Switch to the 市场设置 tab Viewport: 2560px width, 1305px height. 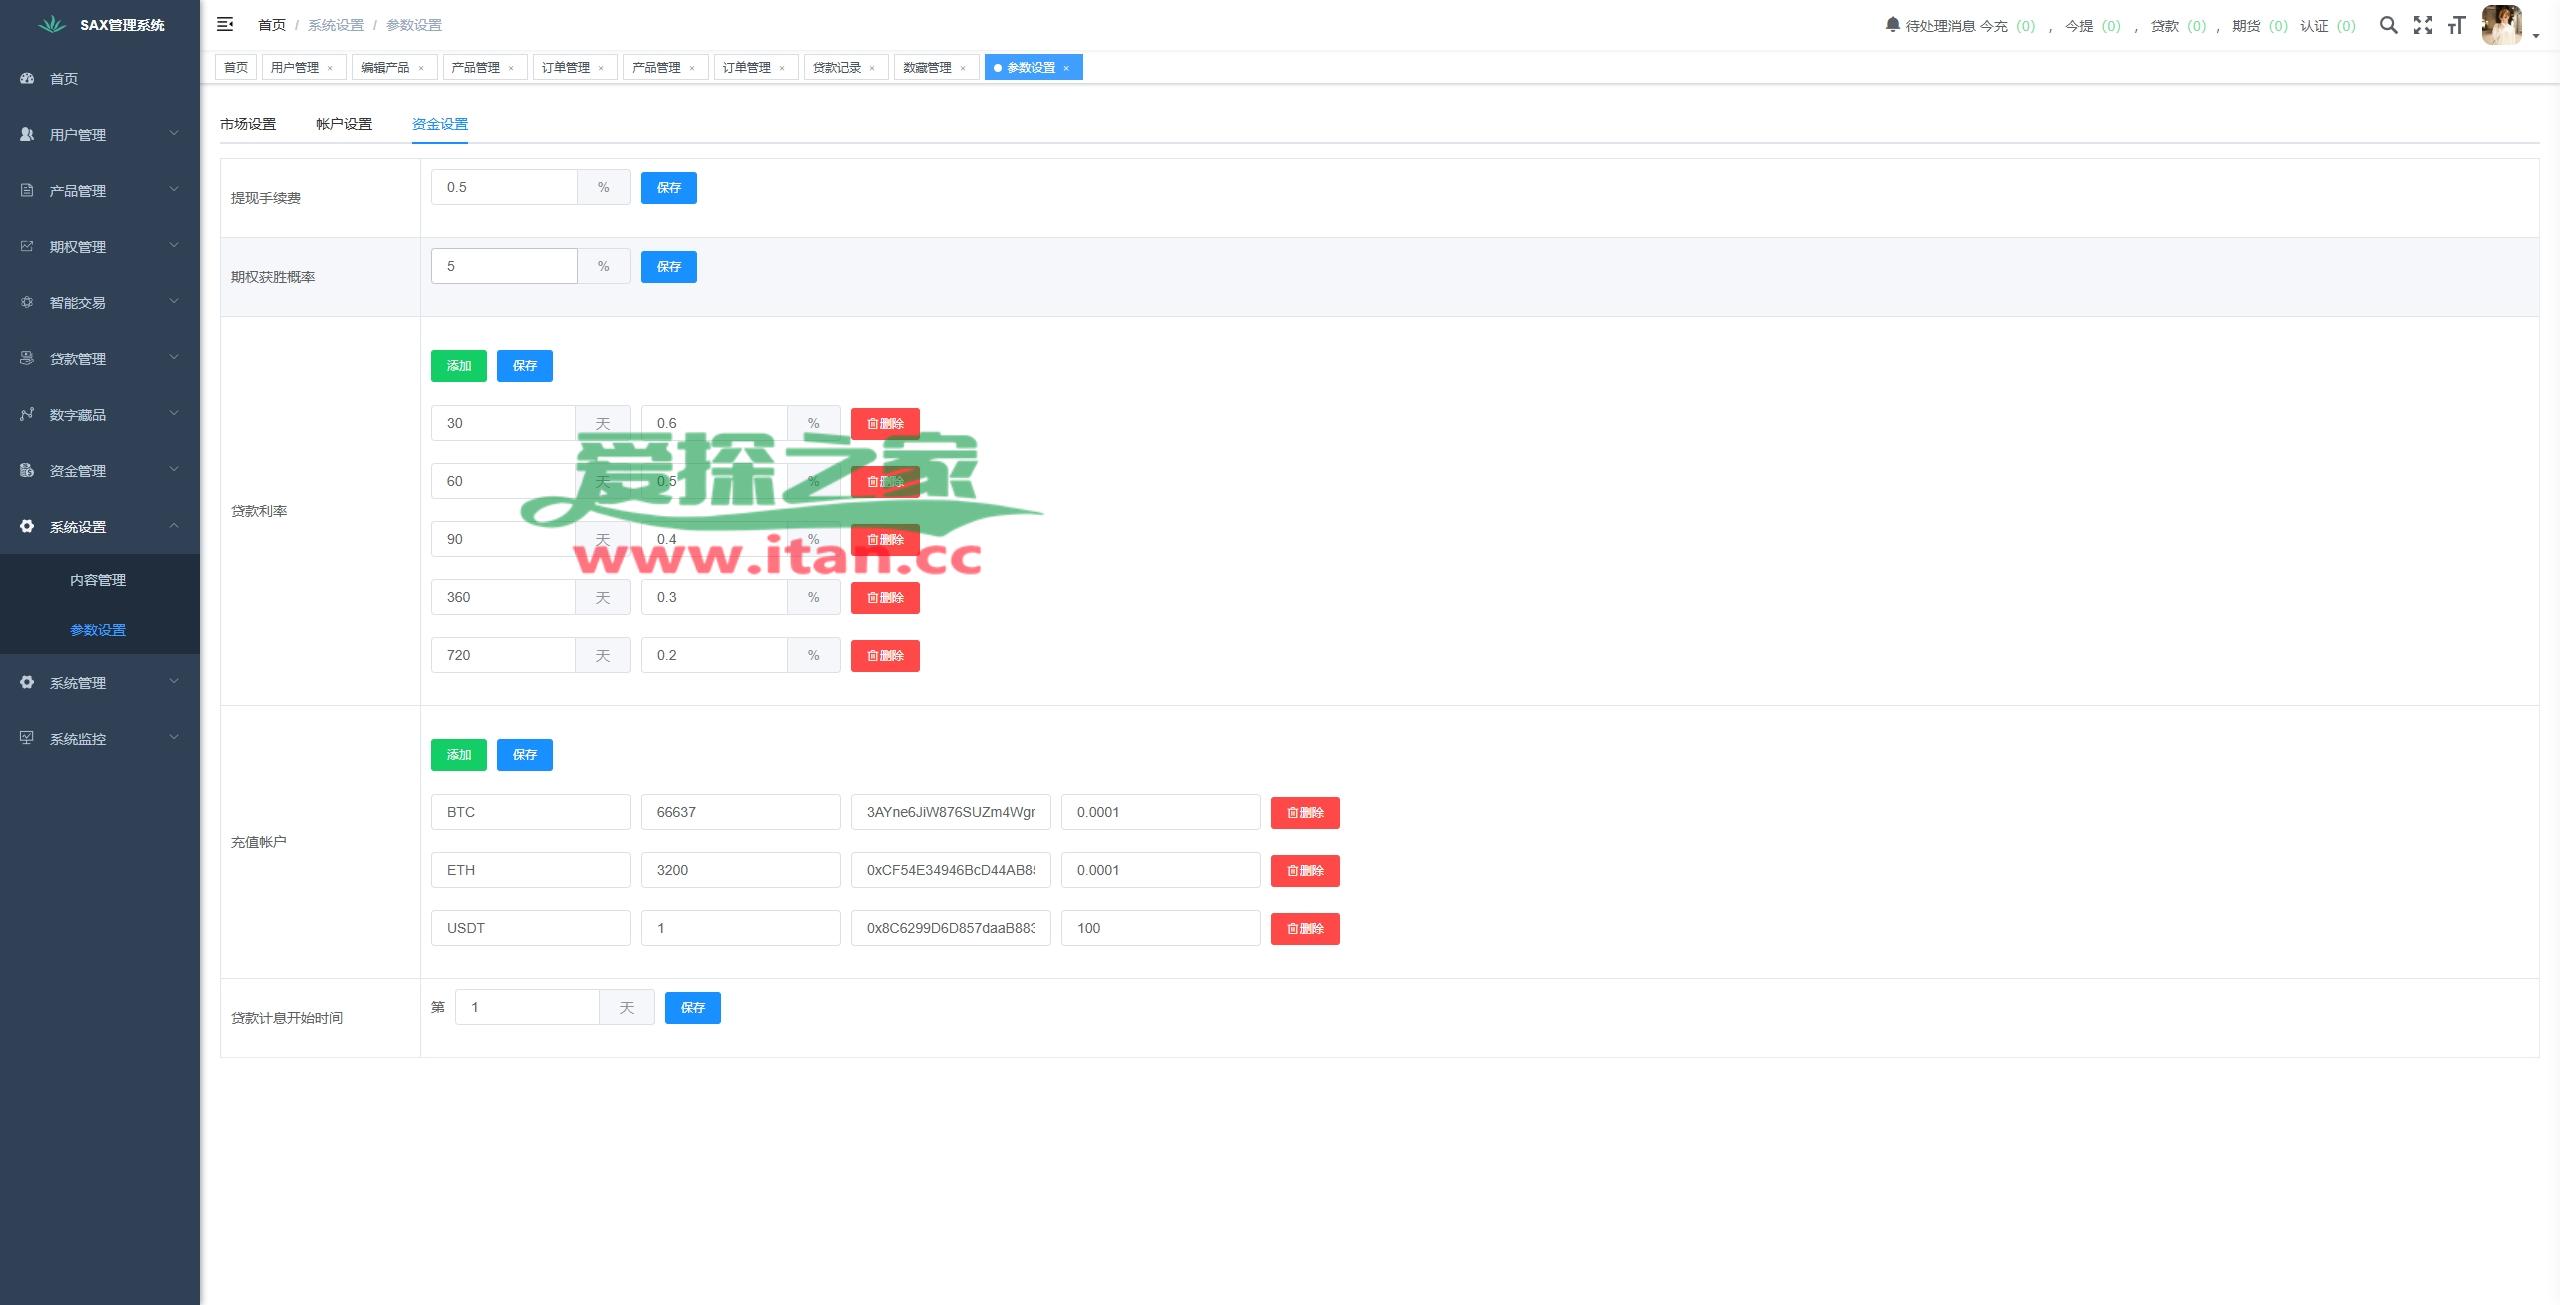[x=248, y=124]
